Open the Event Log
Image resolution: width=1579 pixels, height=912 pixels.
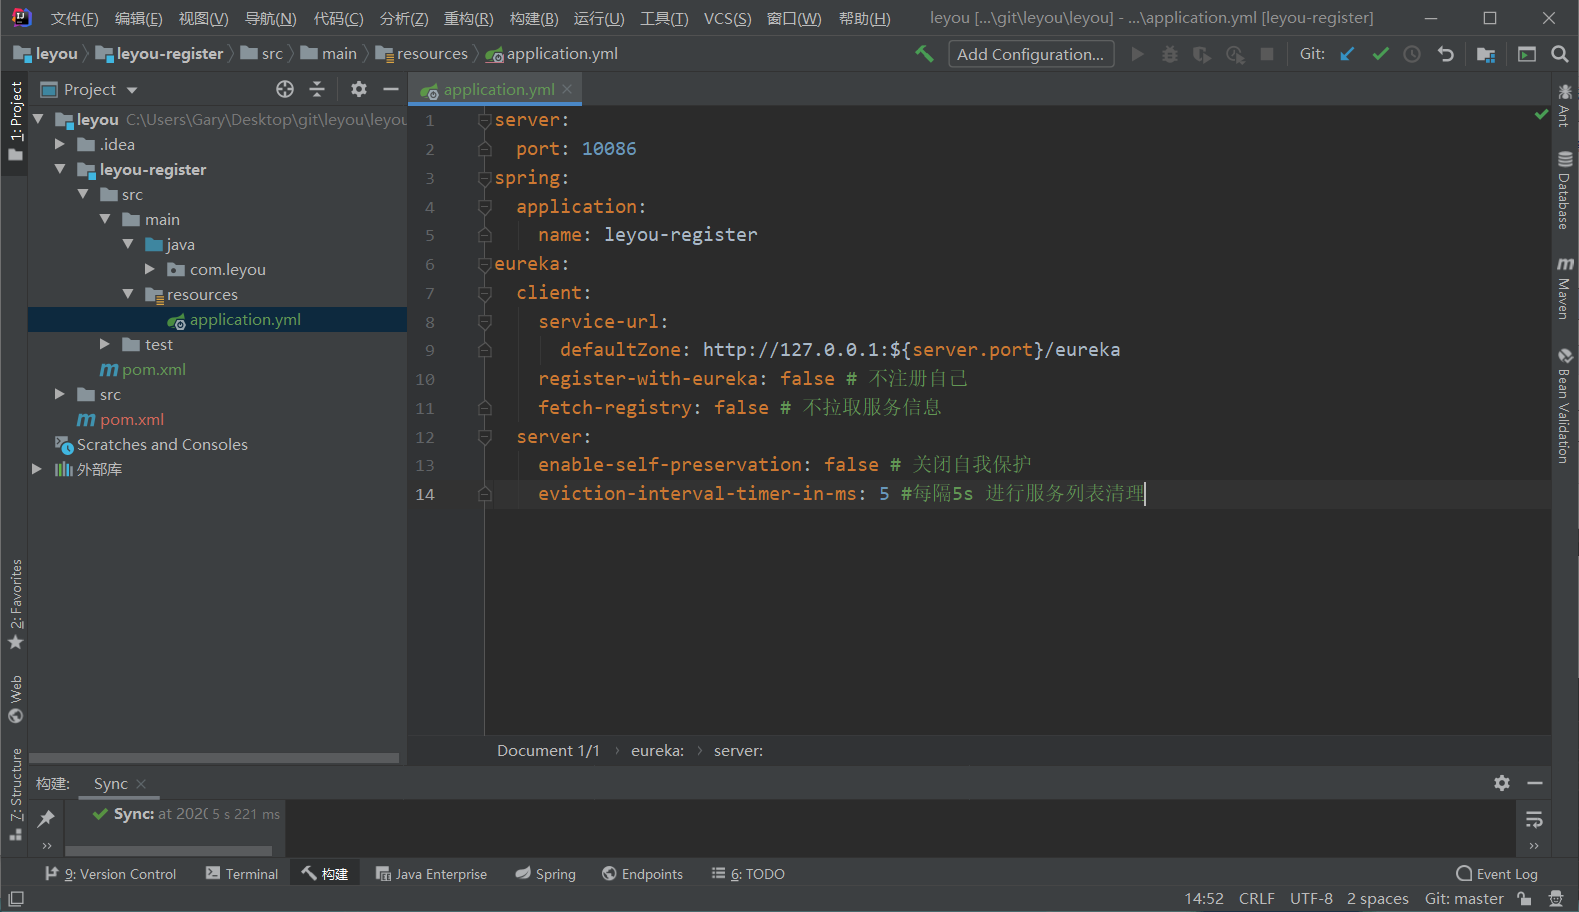click(1497, 874)
